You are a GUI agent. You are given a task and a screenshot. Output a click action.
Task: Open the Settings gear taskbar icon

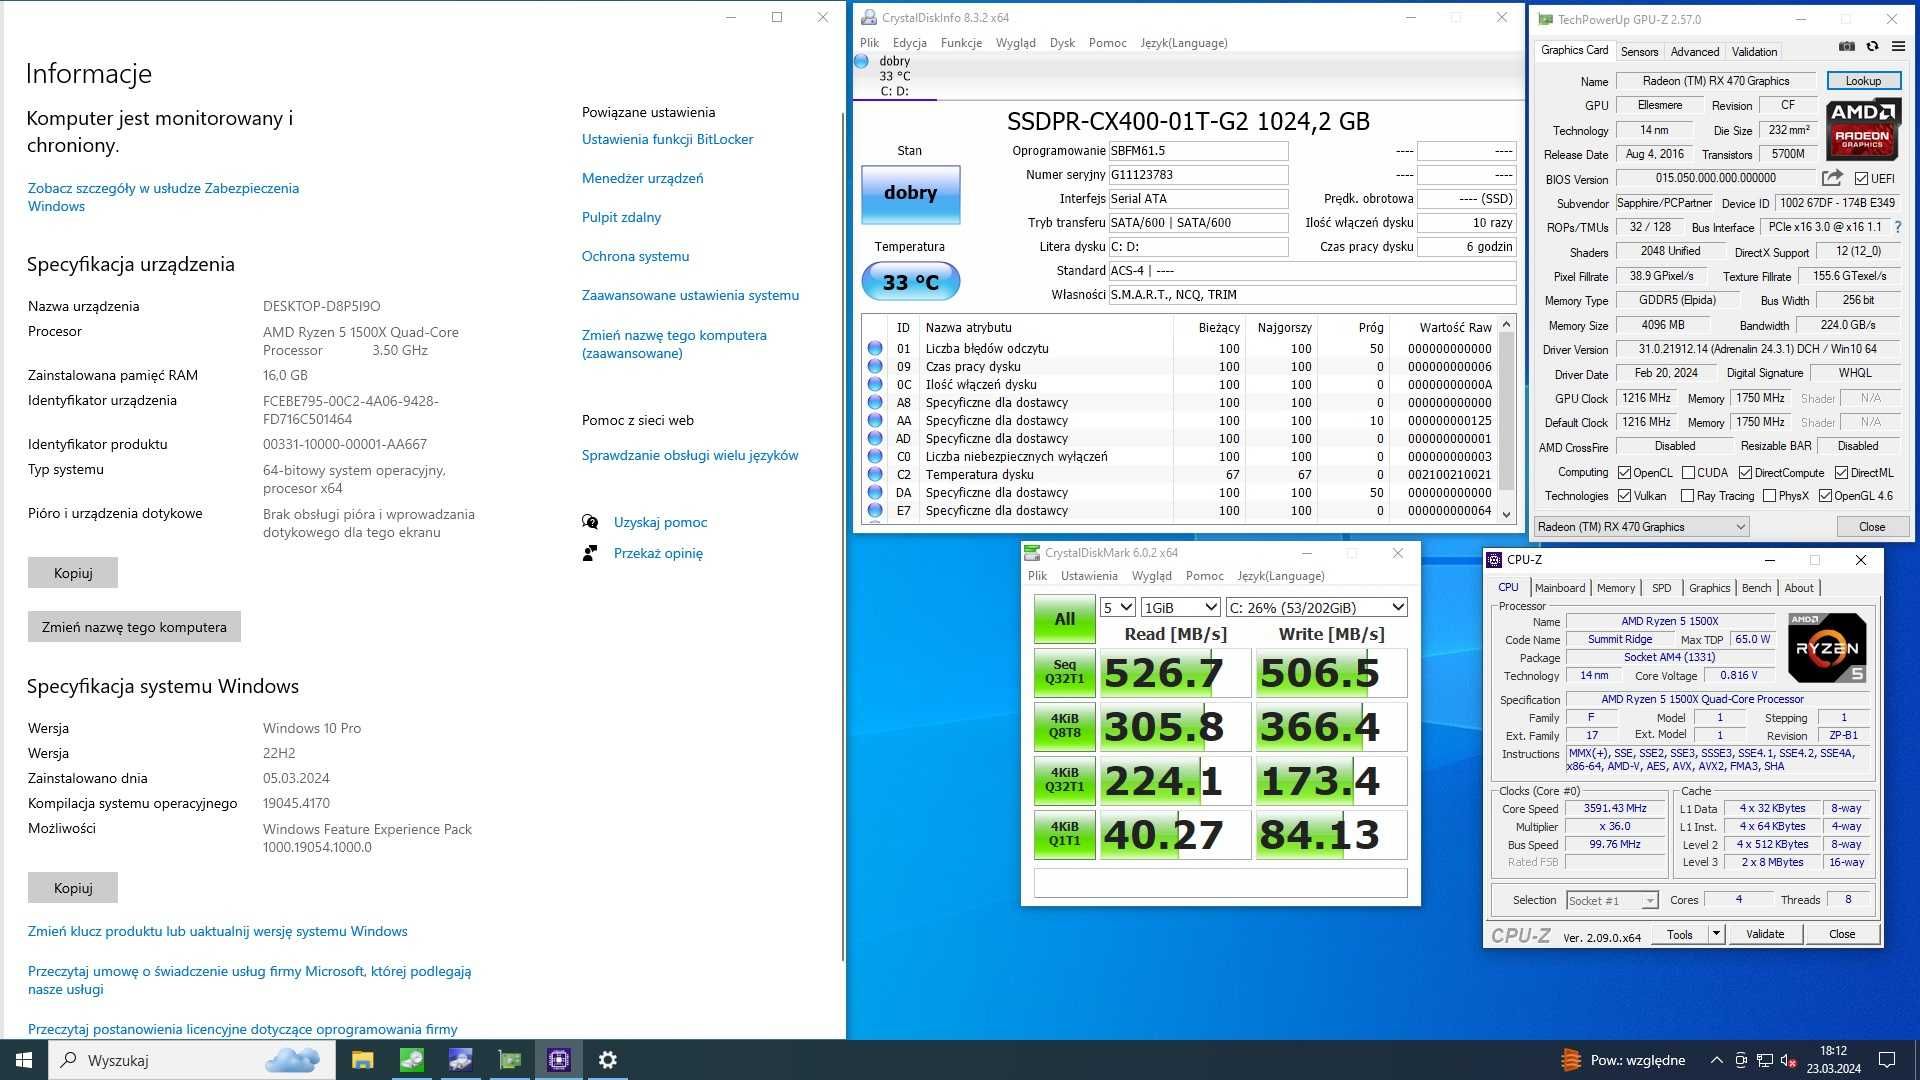click(x=608, y=1060)
